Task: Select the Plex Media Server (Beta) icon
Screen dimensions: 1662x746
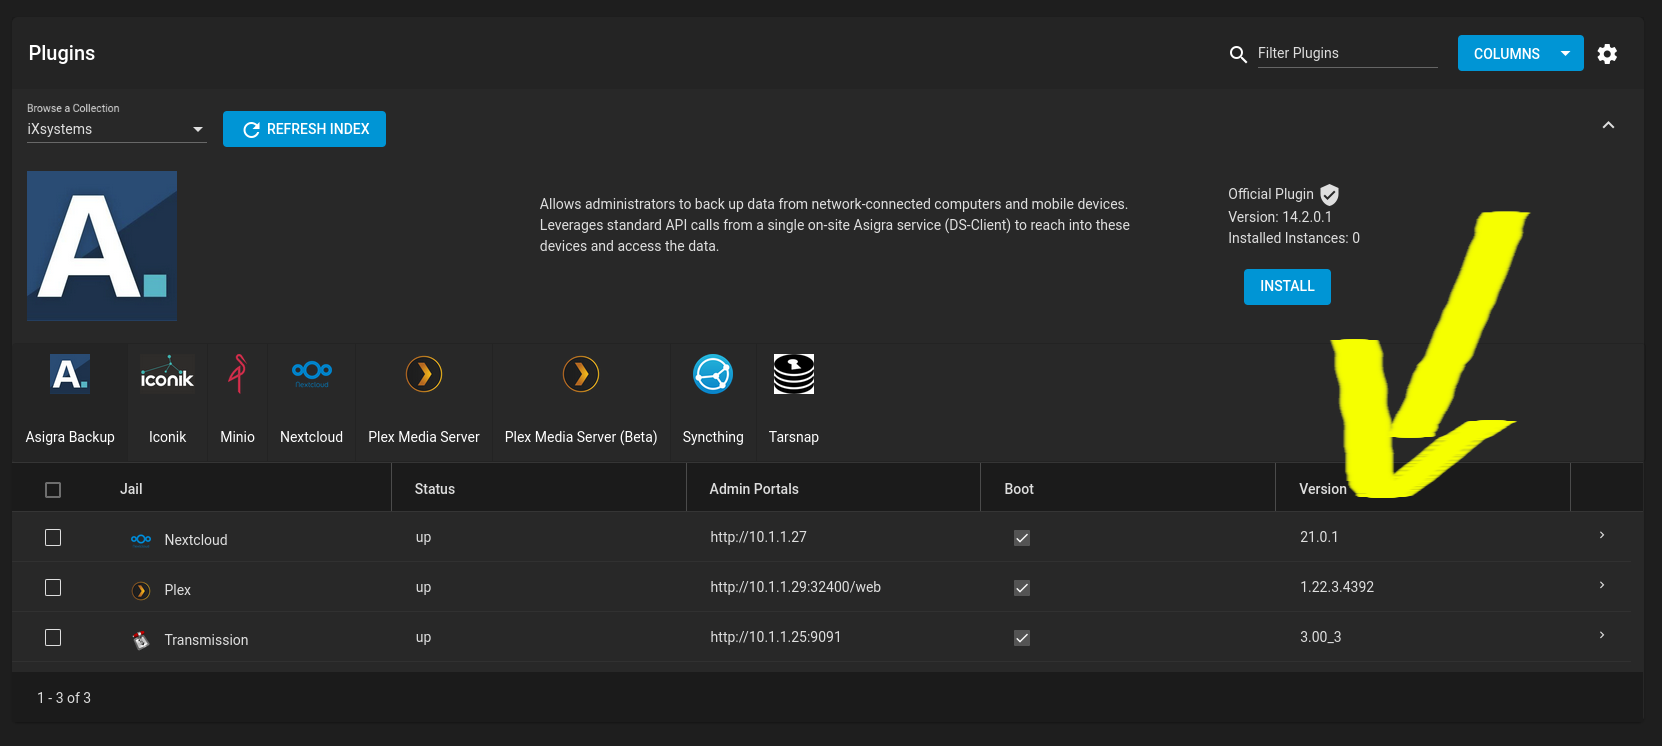Action: 581,374
